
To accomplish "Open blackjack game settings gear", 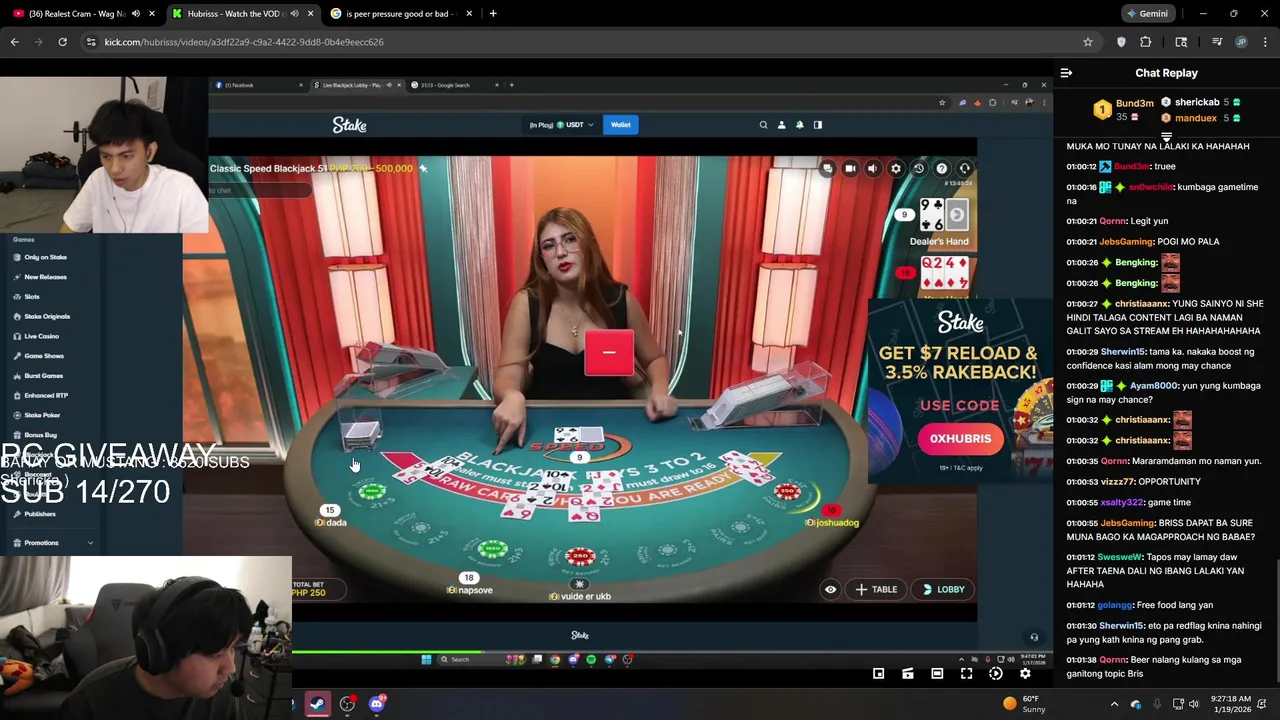I will pos(896,169).
